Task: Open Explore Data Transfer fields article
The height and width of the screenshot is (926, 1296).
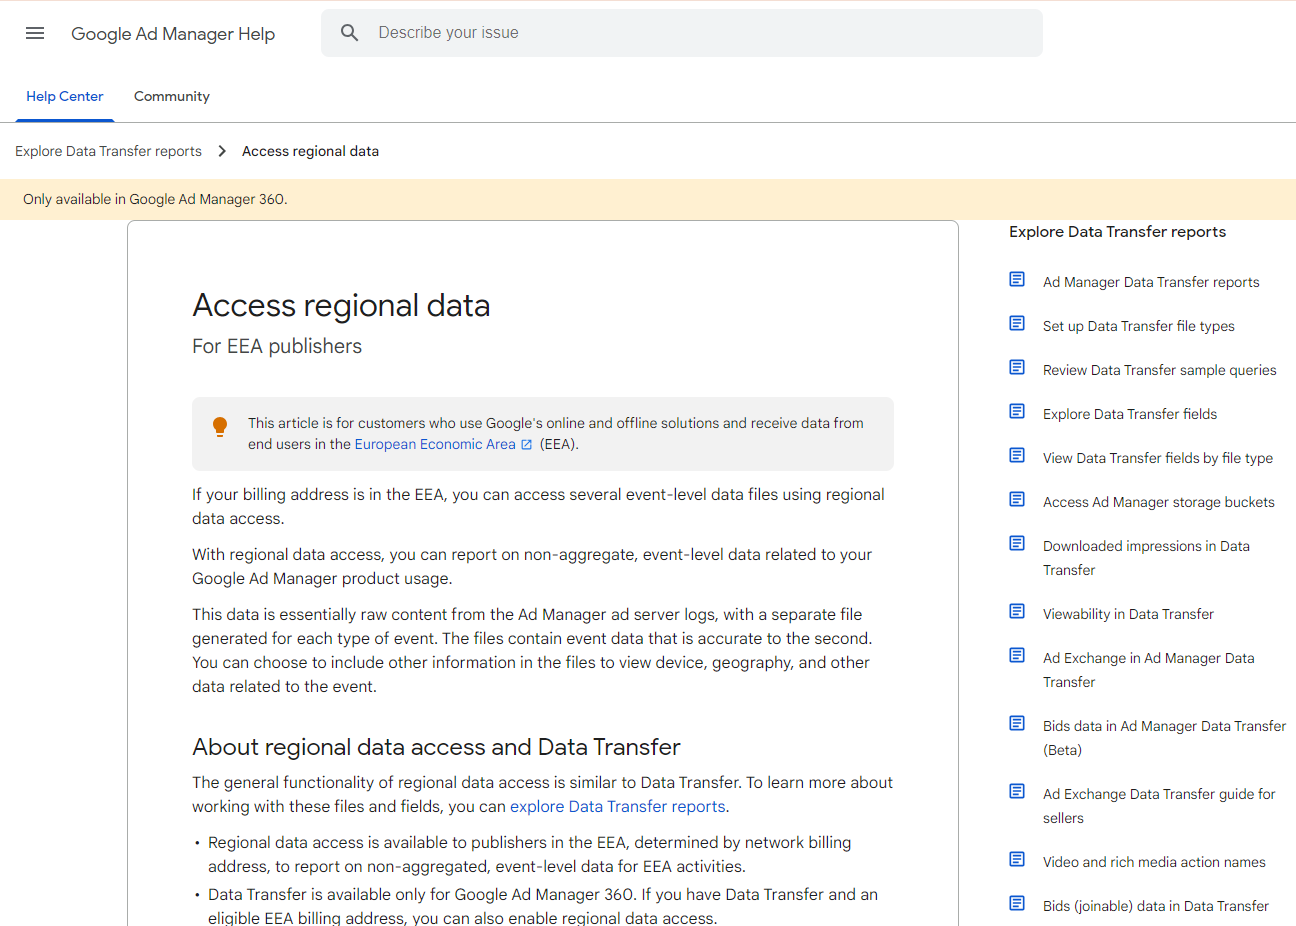Action: pos(1130,414)
